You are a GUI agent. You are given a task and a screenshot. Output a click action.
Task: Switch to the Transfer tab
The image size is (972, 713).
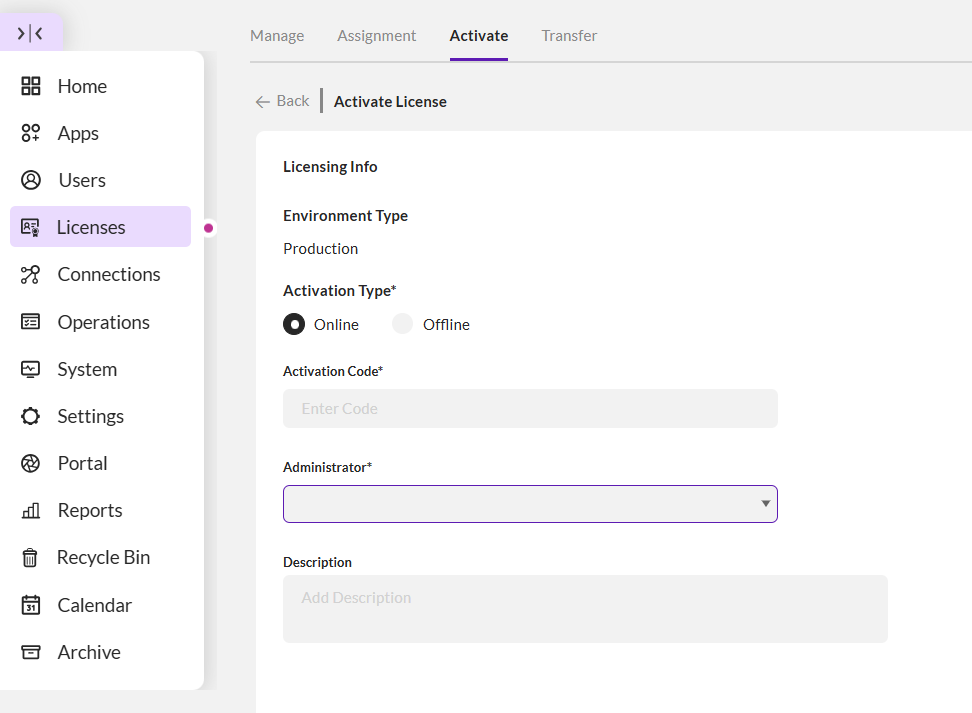point(569,35)
